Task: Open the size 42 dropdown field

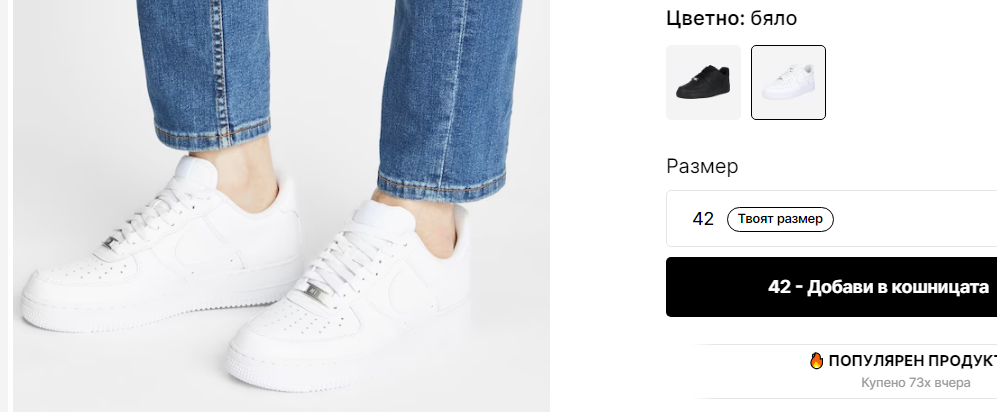Action: 832,219
